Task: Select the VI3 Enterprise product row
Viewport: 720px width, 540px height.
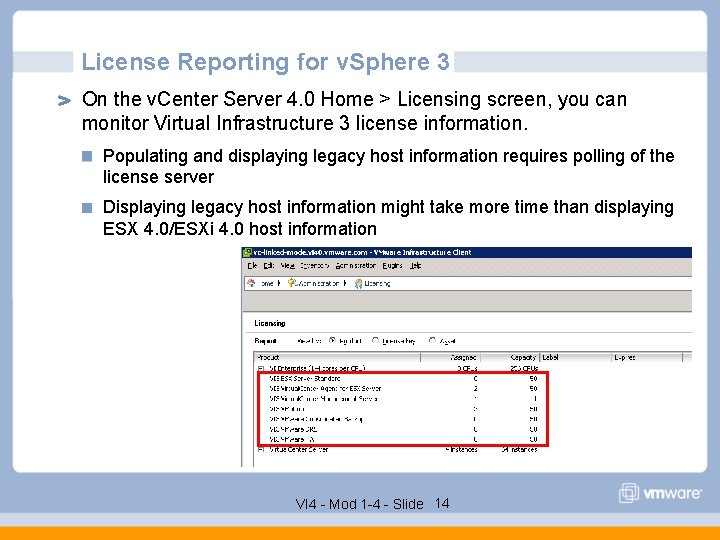Action: (x=399, y=368)
